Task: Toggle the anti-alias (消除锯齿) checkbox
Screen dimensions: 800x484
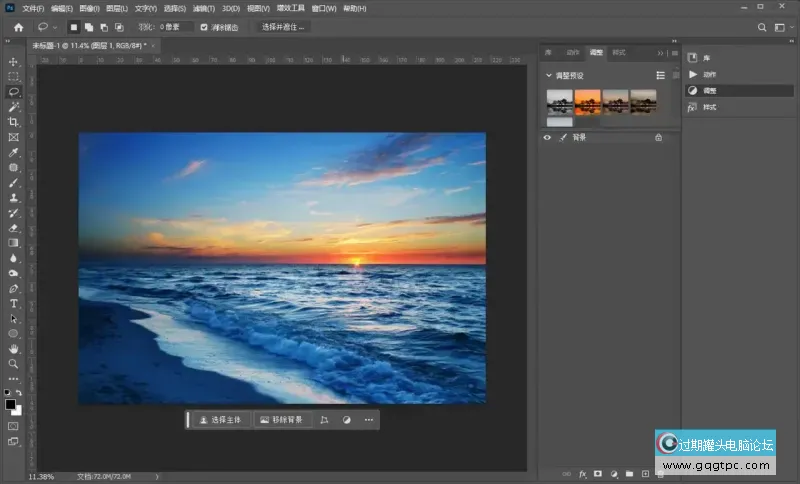Action: (x=204, y=27)
